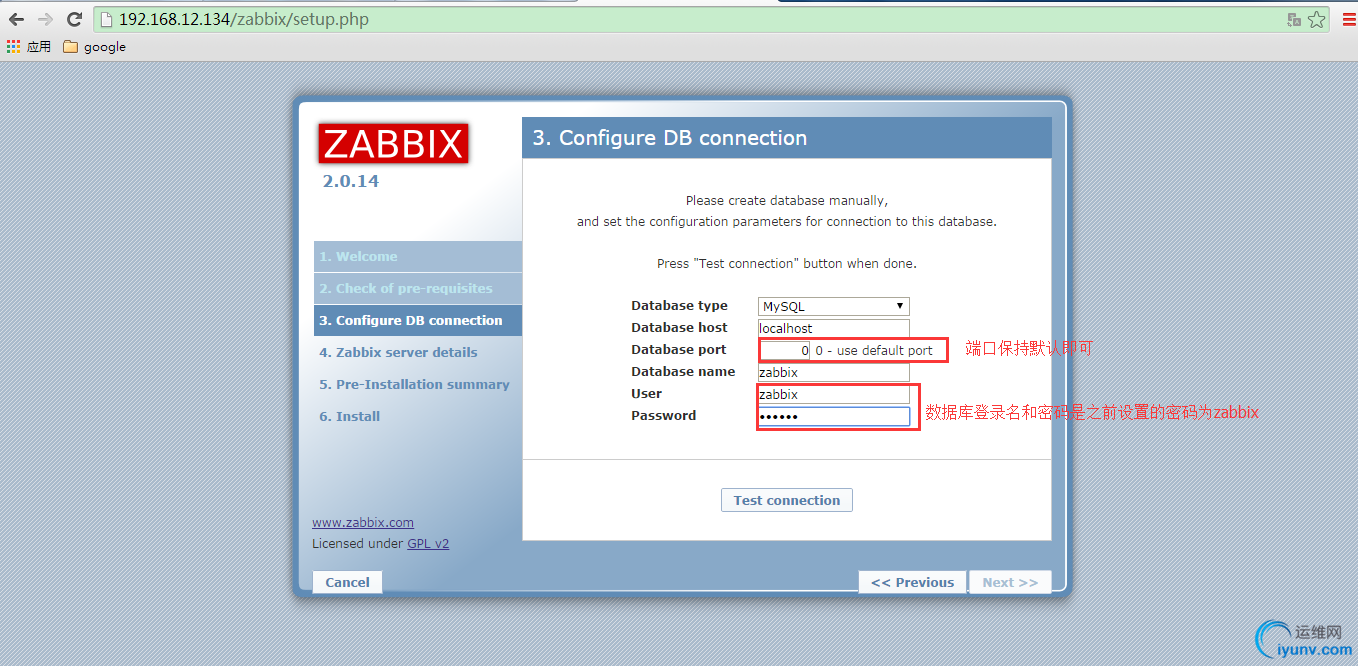Click 'Press "Test connection" button when done.' text
The image size is (1358, 666).
(x=787, y=264)
